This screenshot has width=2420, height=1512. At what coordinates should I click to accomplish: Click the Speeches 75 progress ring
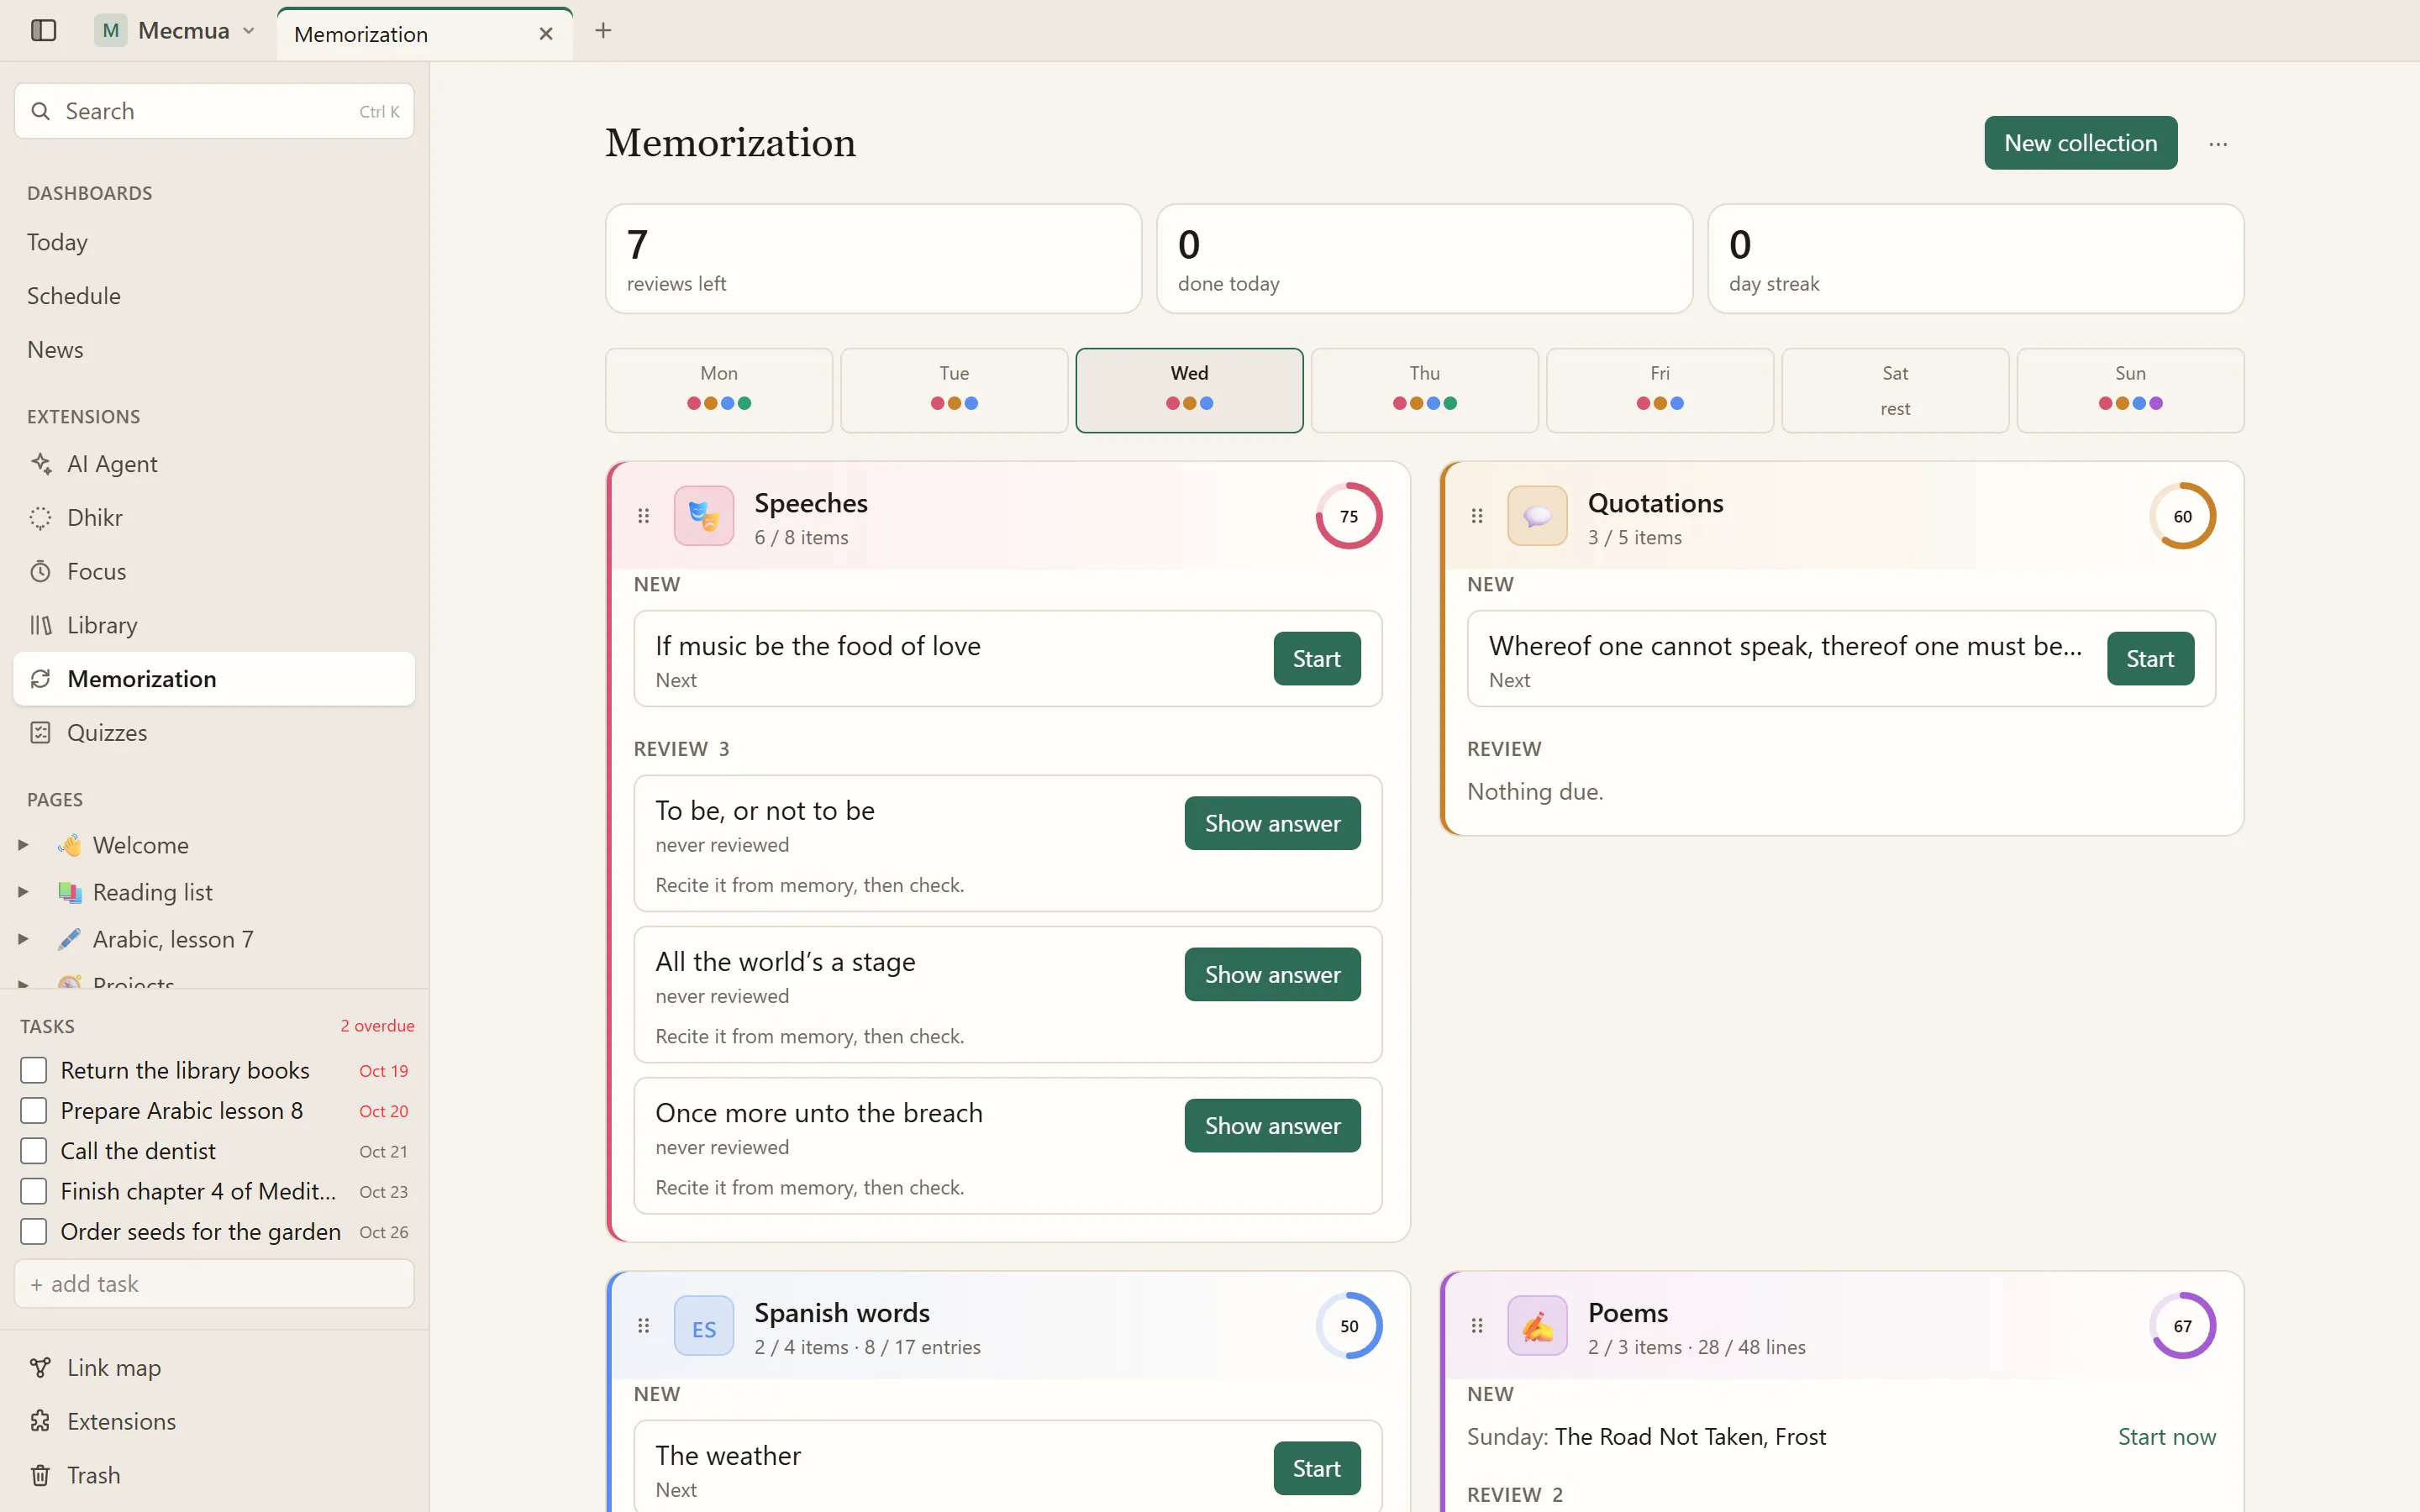(1349, 516)
